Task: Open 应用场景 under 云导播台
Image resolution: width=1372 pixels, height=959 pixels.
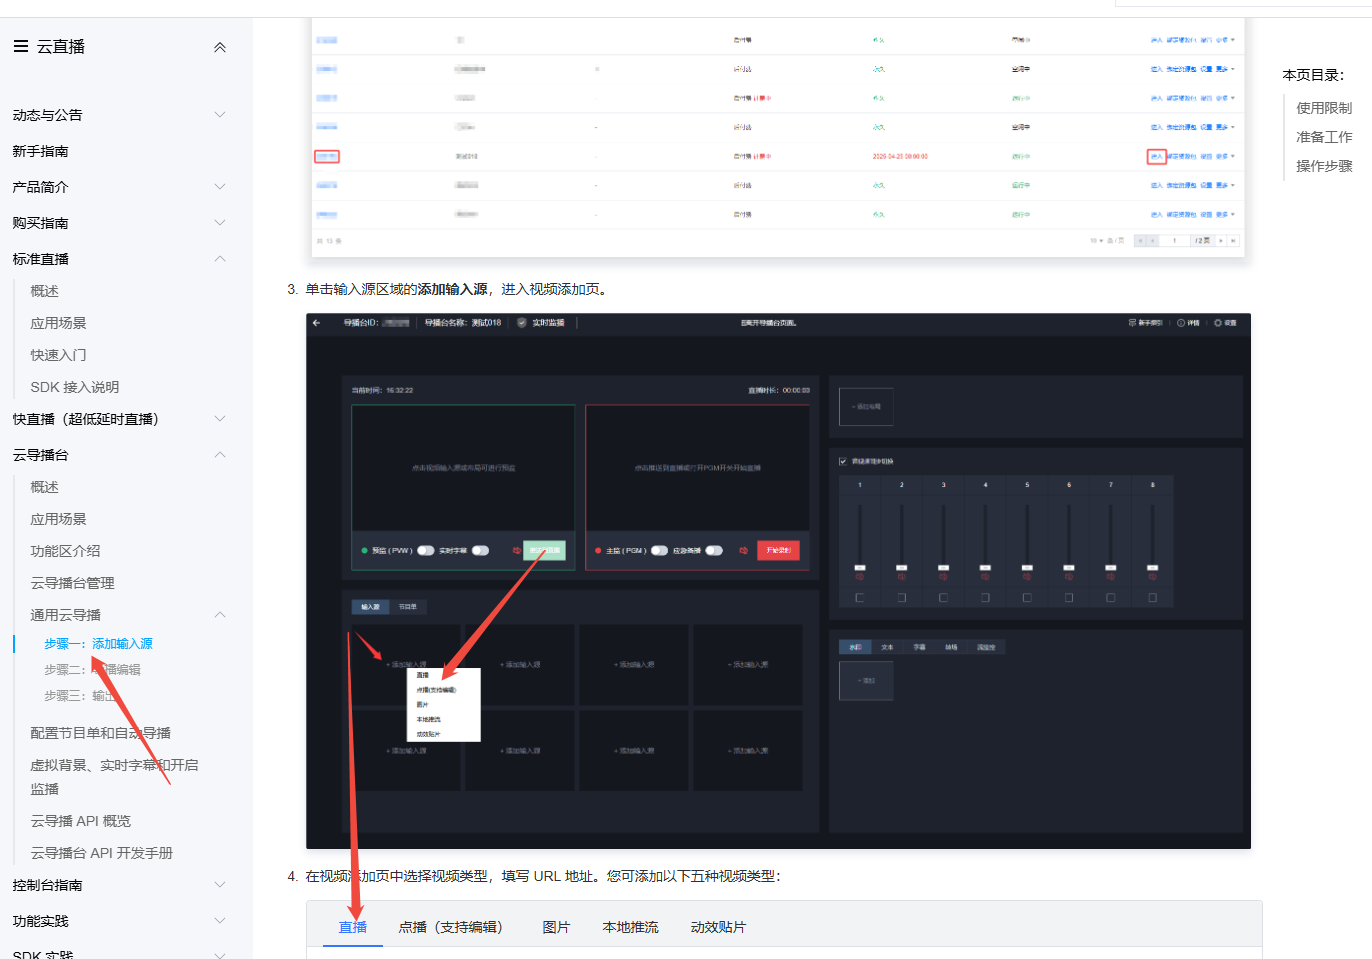Action: 59,519
